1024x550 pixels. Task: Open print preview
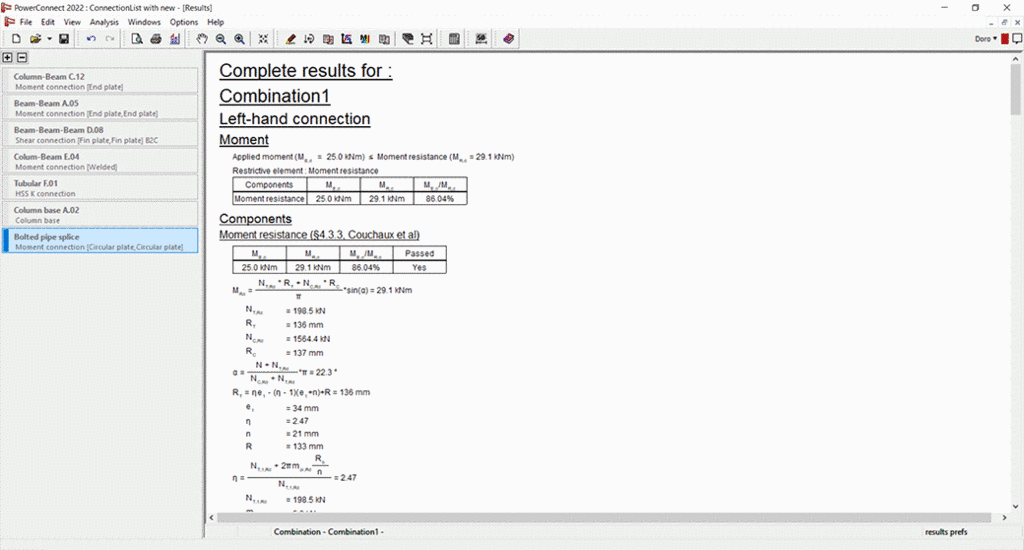[136, 39]
